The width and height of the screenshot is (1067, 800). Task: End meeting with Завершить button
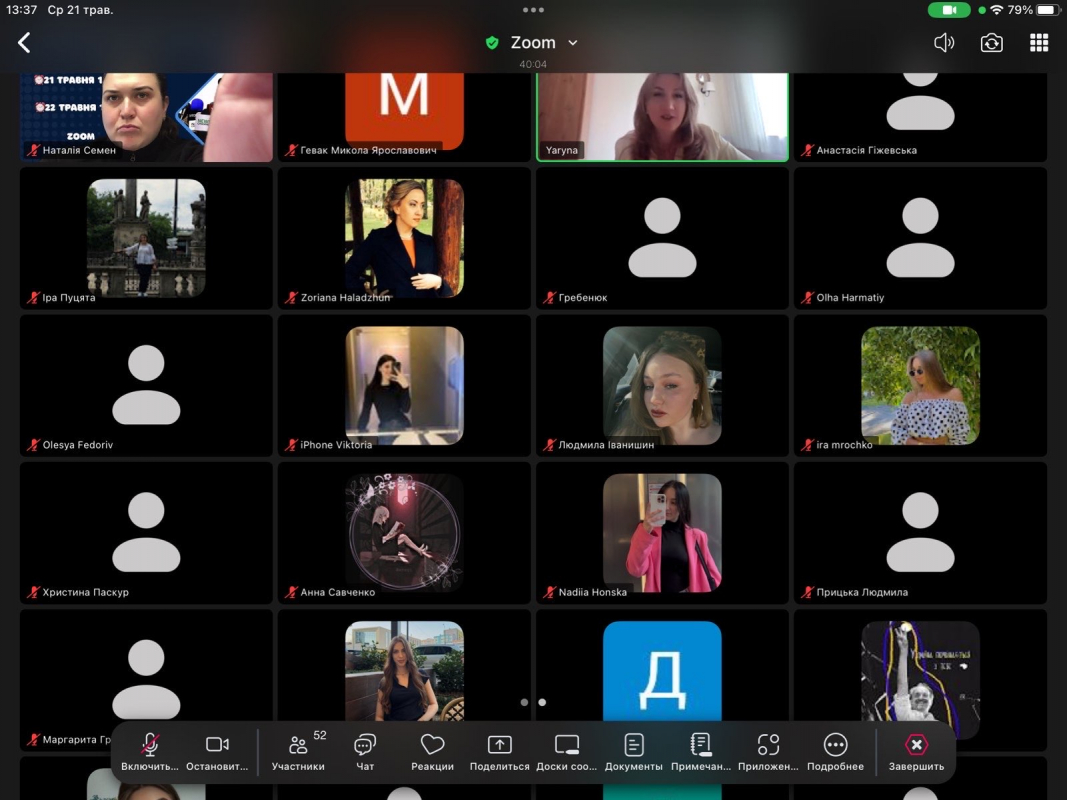(916, 751)
